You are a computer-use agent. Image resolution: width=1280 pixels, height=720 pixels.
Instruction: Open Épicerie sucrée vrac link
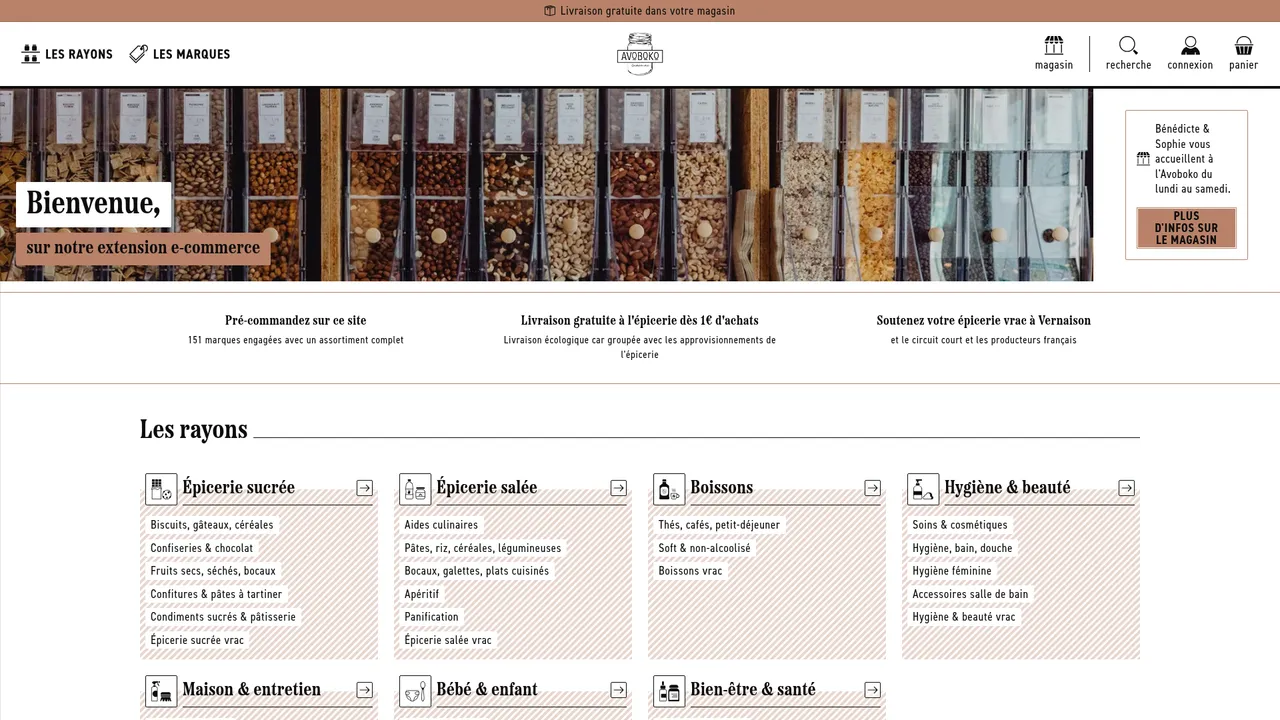point(197,640)
